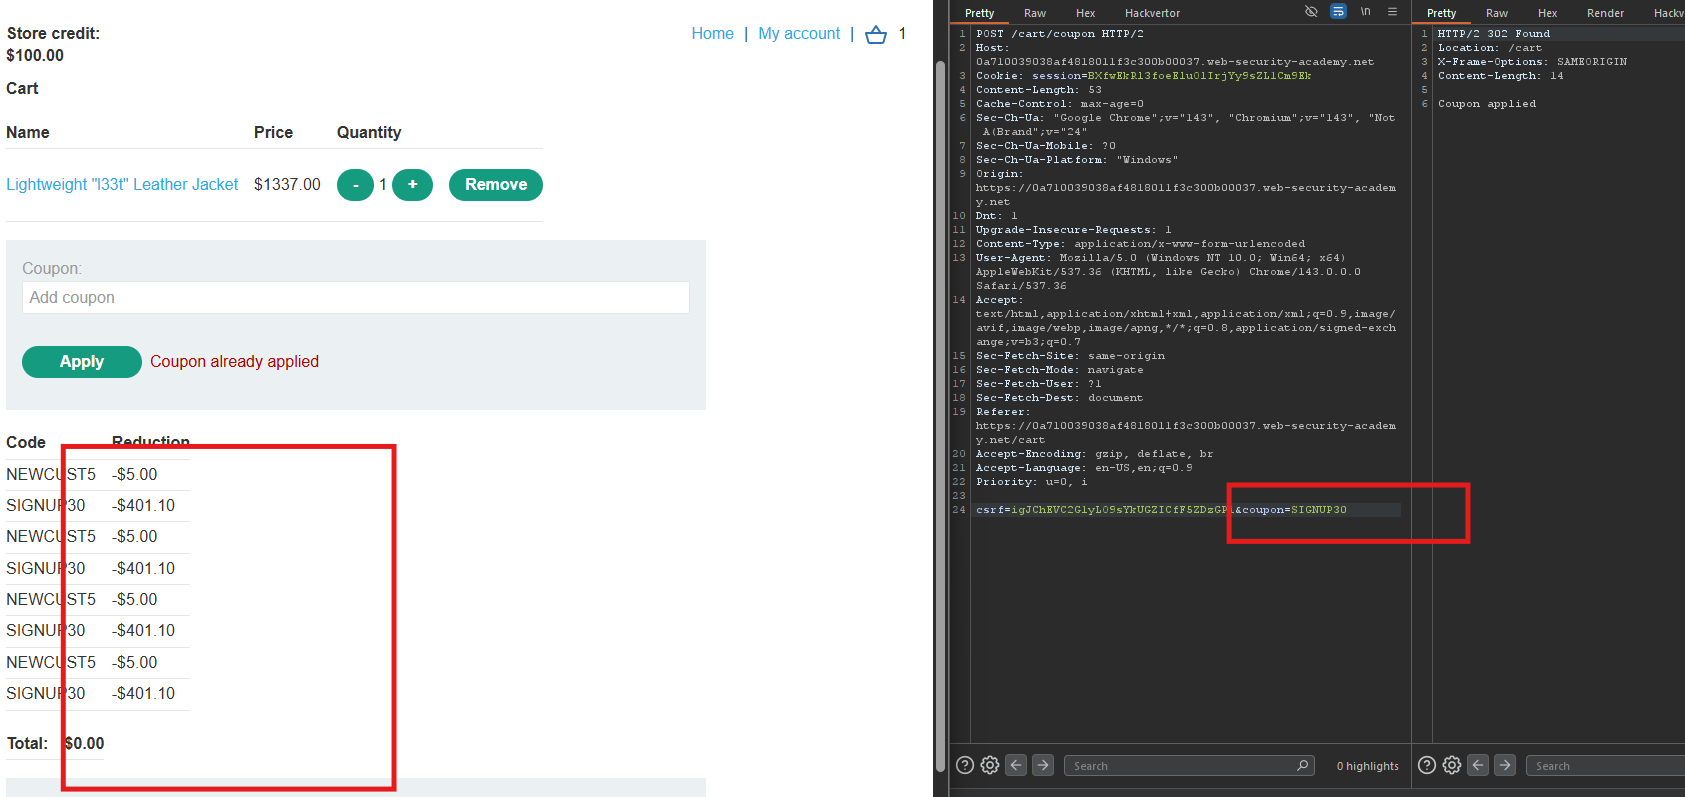Select Hex tab in request panel

(1086, 13)
